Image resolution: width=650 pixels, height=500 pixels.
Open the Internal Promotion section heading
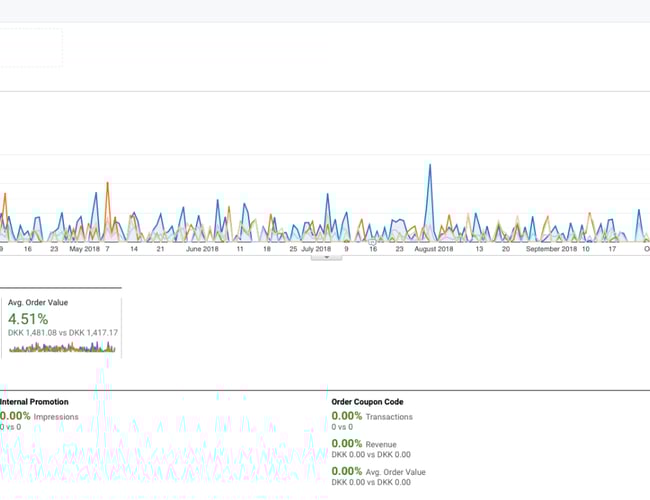click(x=35, y=402)
